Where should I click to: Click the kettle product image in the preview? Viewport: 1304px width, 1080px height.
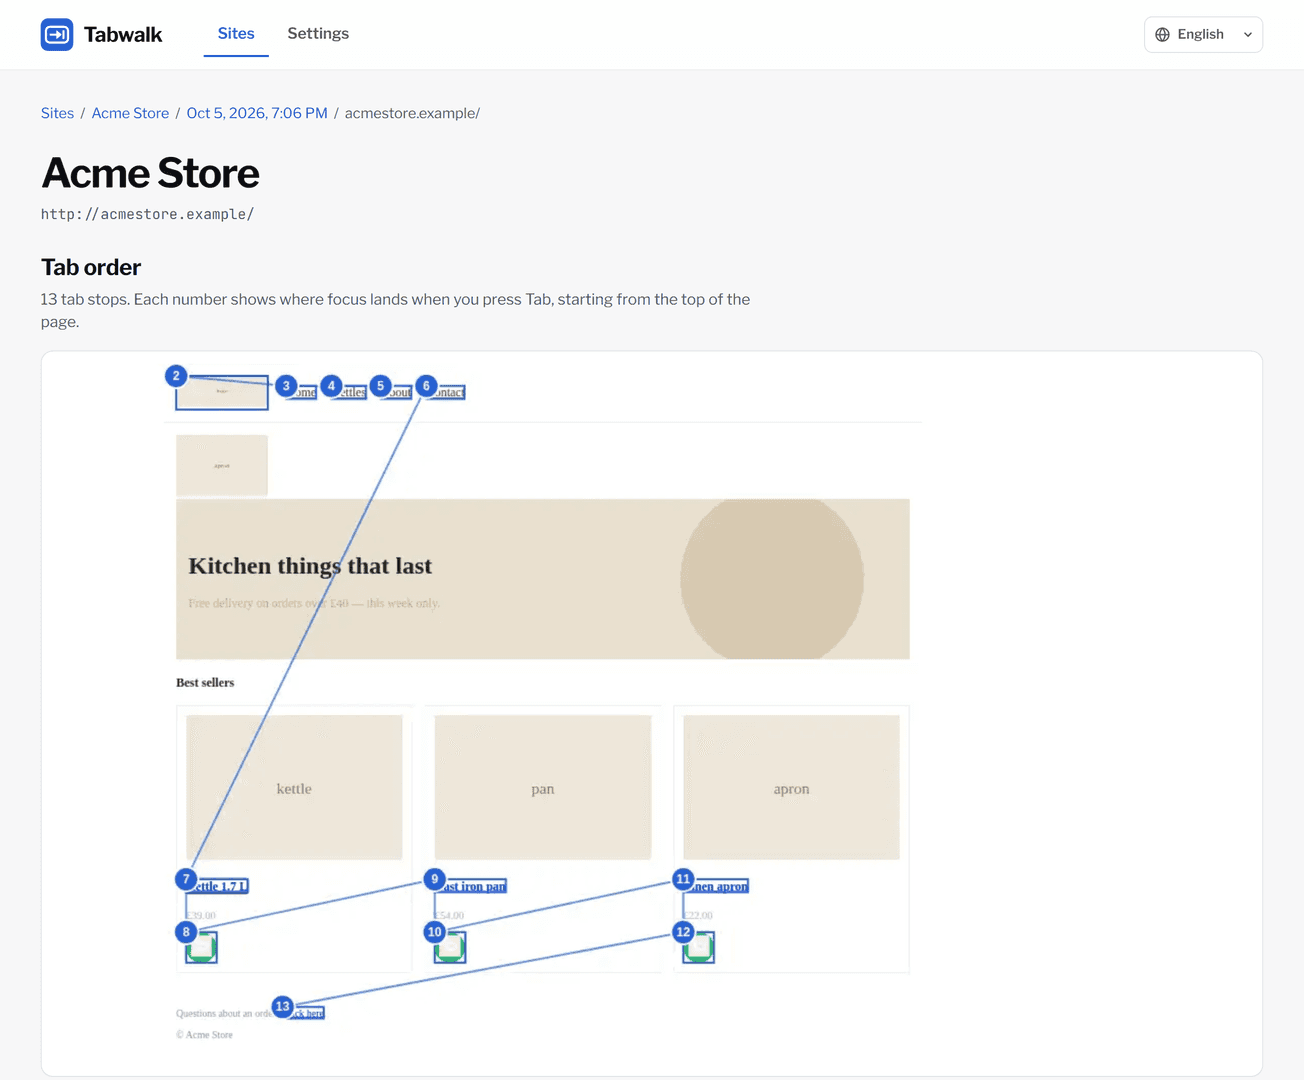pyautogui.click(x=294, y=787)
